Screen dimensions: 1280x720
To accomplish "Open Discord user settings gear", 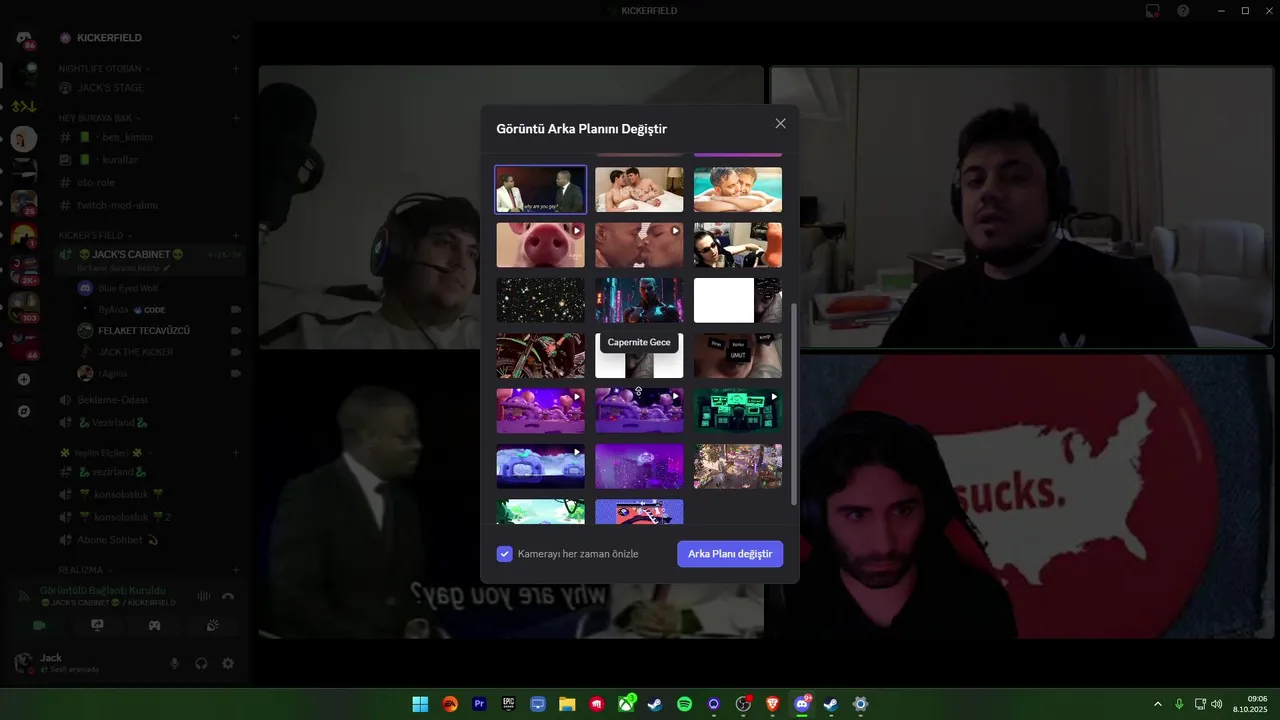I will click(x=228, y=664).
